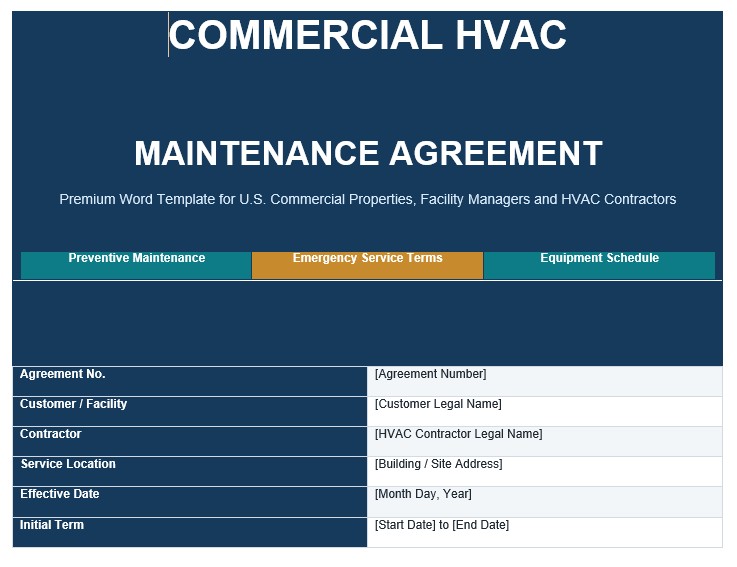
Task: Click the [Agreement Number] placeholder
Action: (x=431, y=374)
